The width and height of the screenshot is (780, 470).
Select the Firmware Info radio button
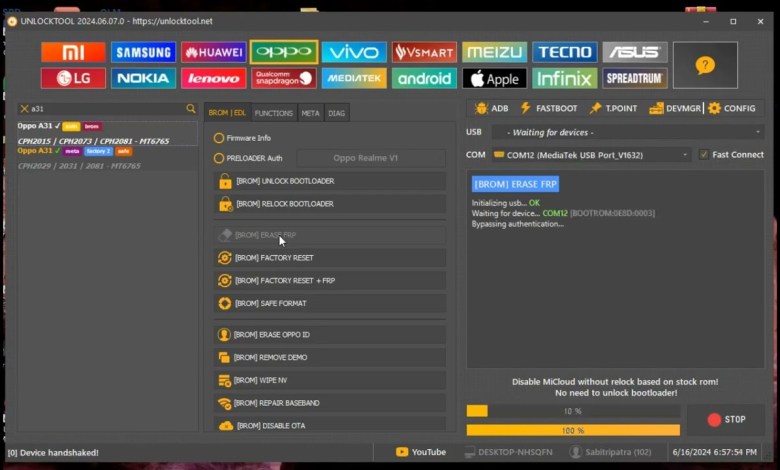pos(218,138)
